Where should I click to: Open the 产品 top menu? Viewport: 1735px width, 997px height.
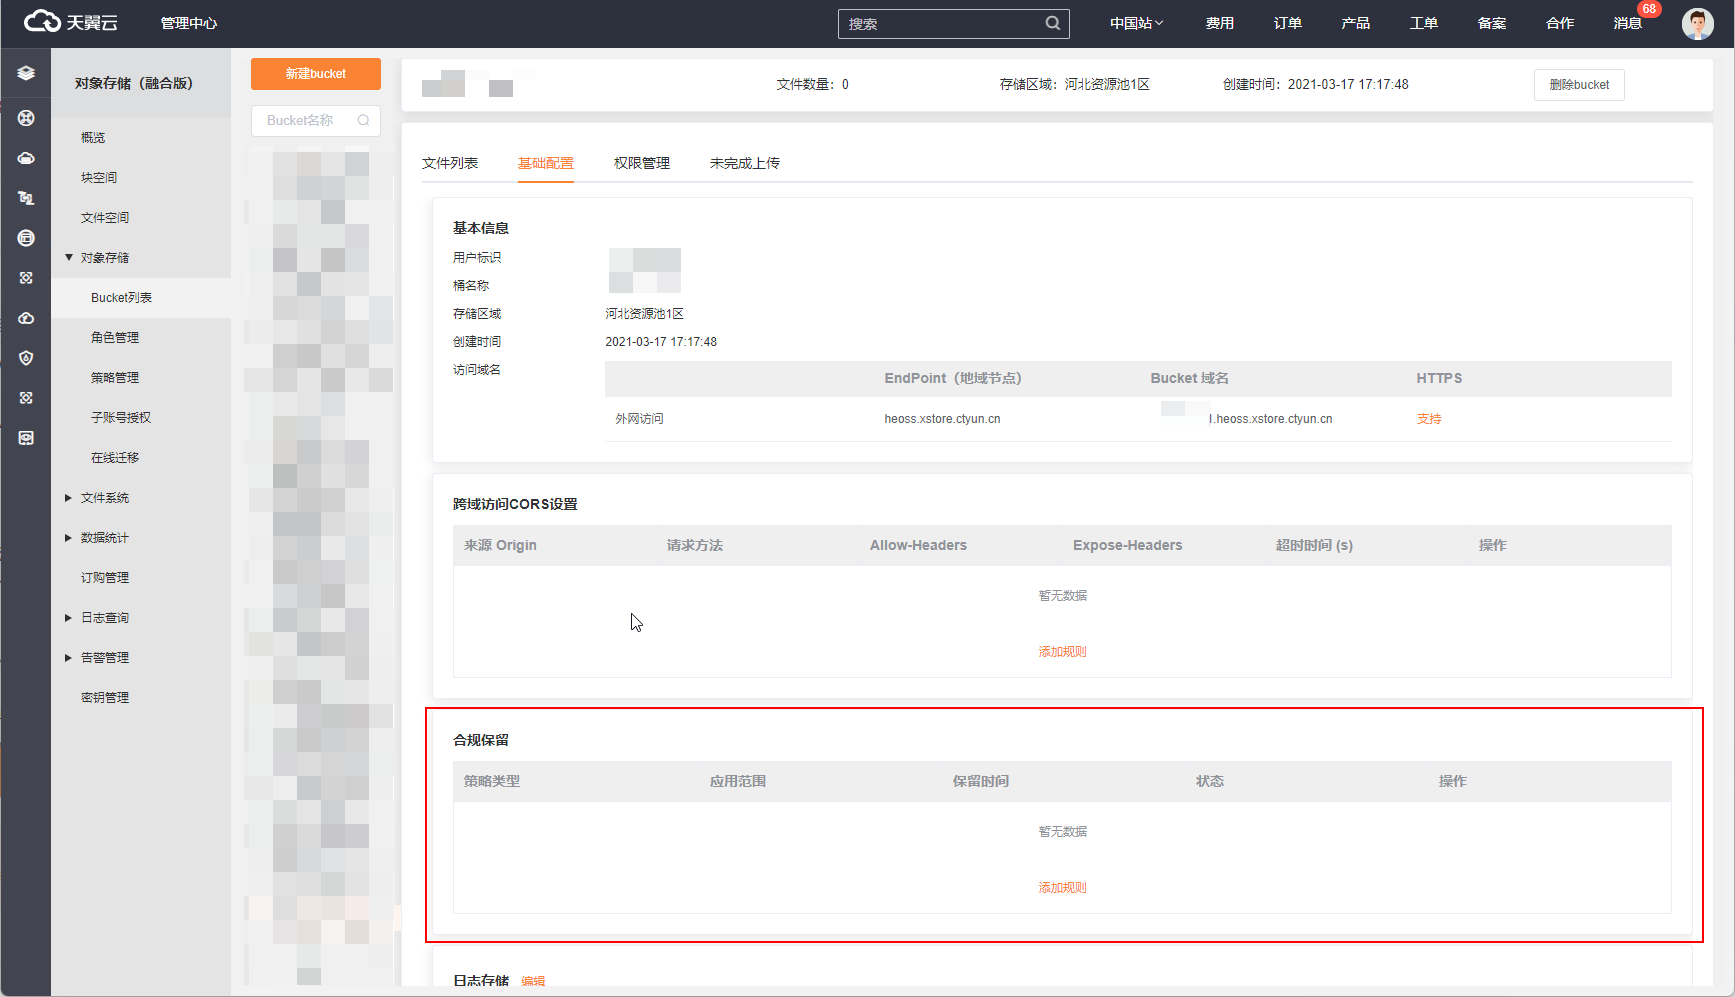1356,23
